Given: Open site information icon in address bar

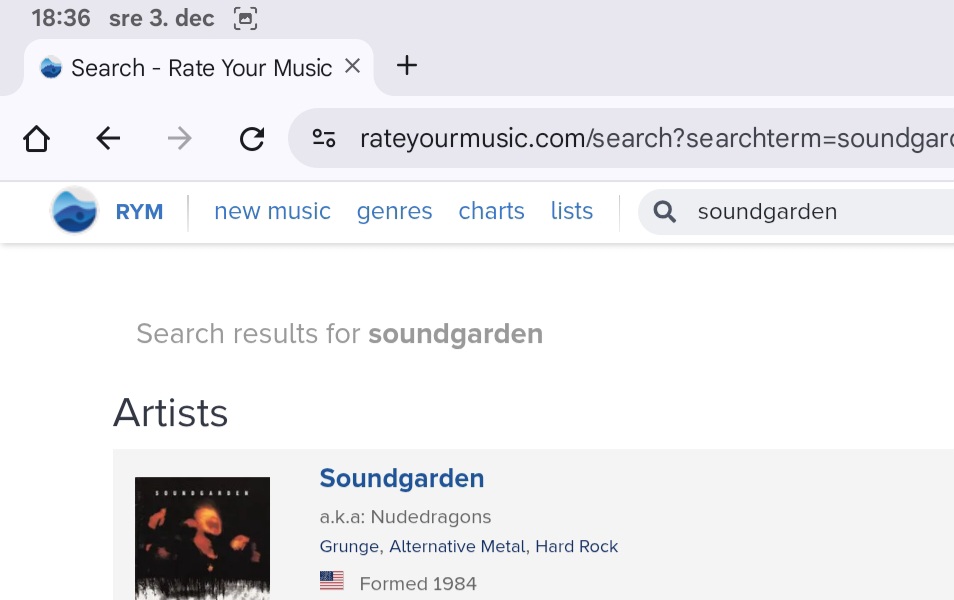Looking at the screenshot, I should 324,138.
